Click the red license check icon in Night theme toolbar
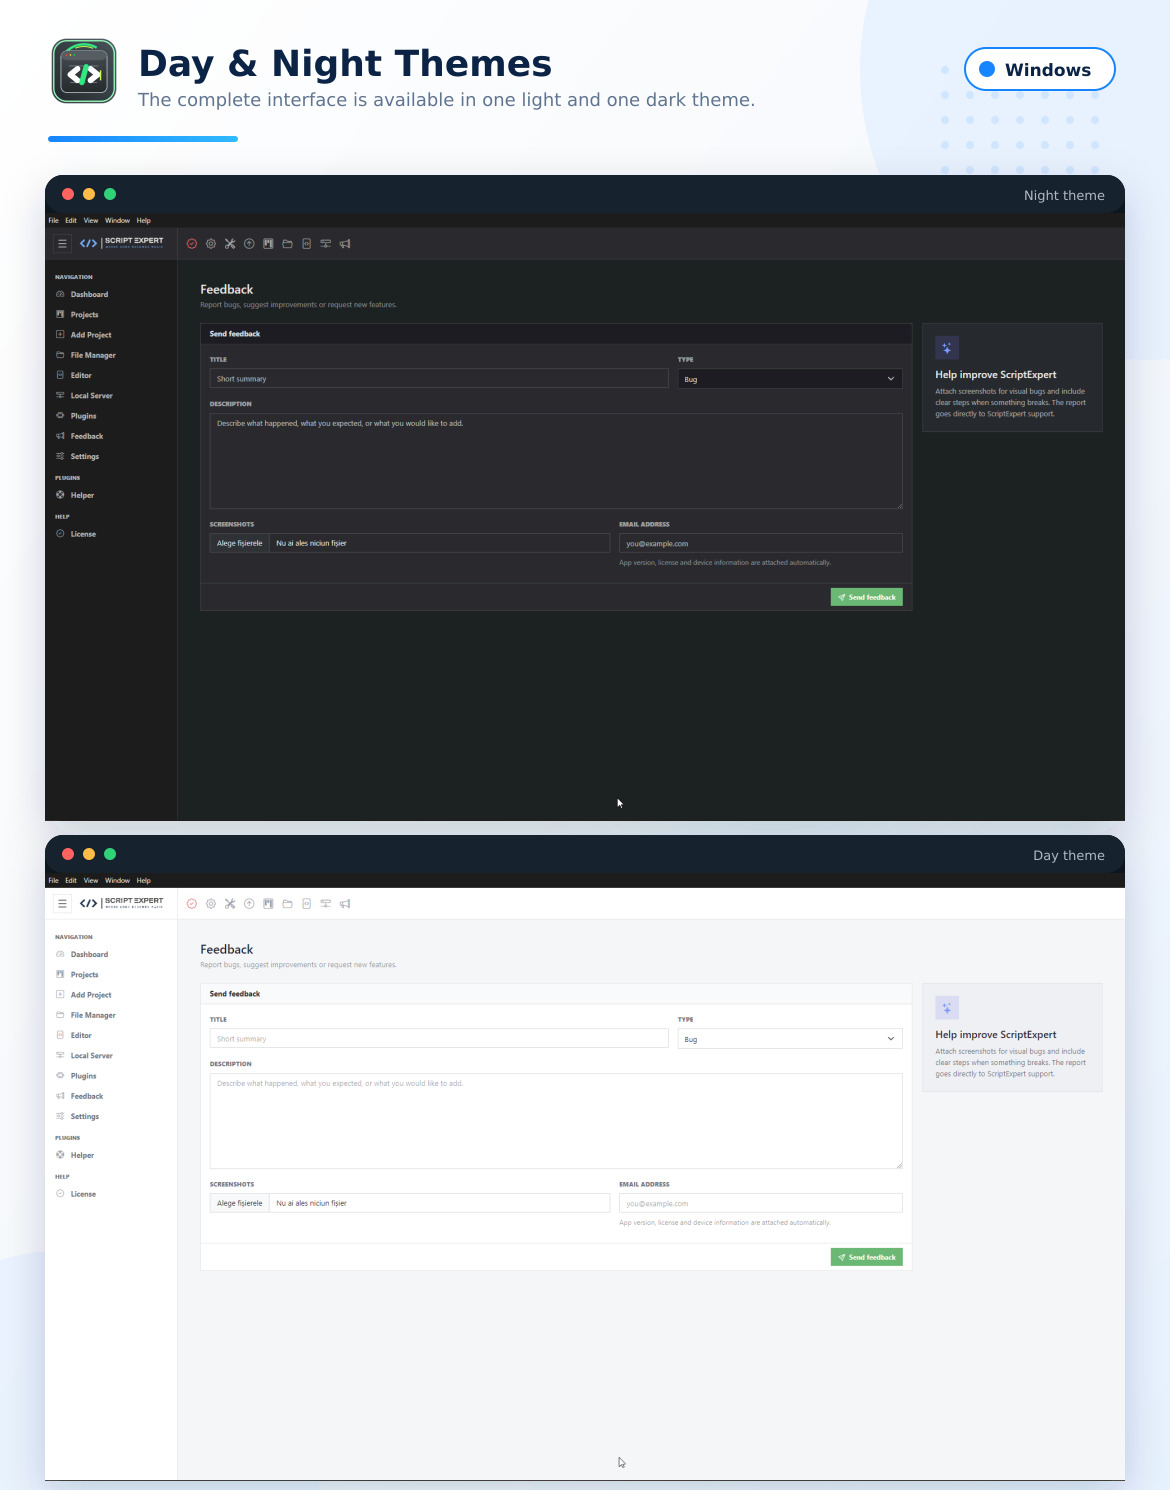 point(192,244)
